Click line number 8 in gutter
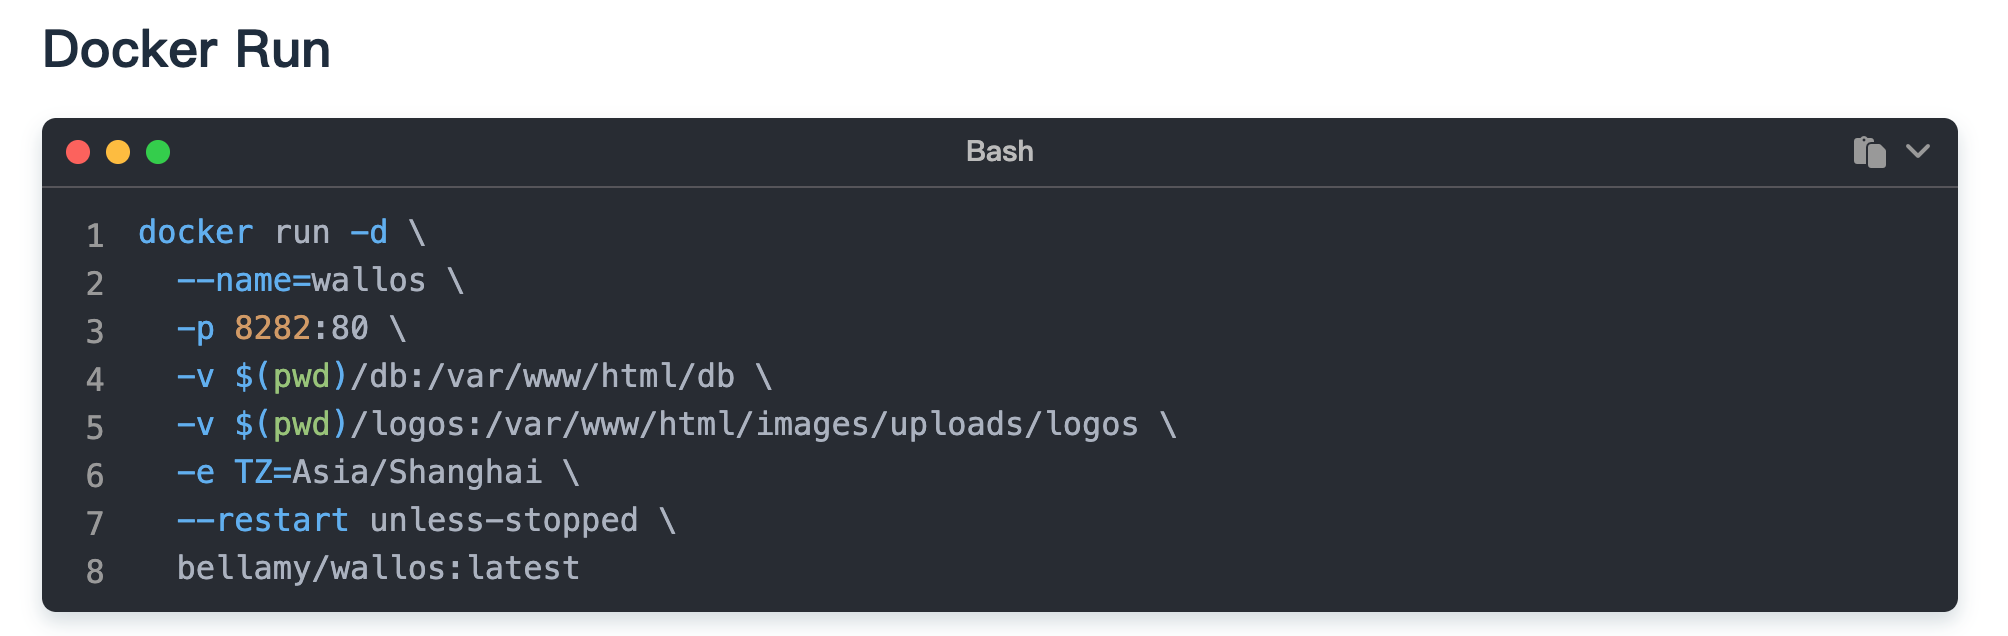 click(x=95, y=571)
